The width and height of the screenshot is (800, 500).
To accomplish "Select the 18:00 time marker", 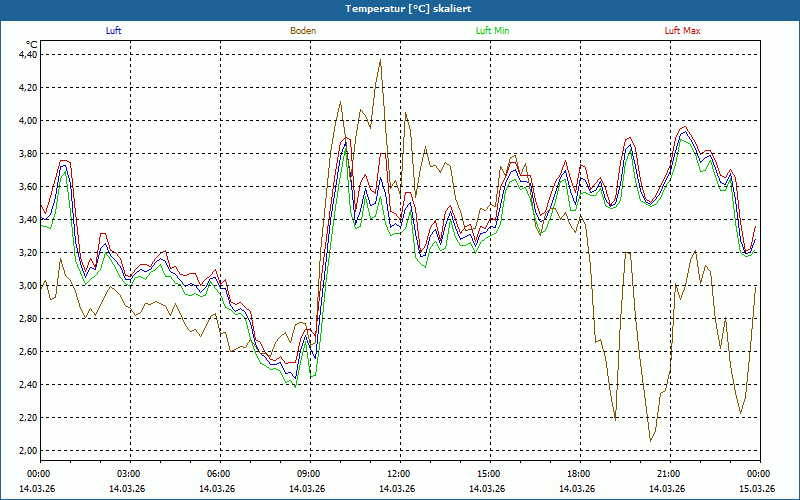I will click(x=577, y=473).
